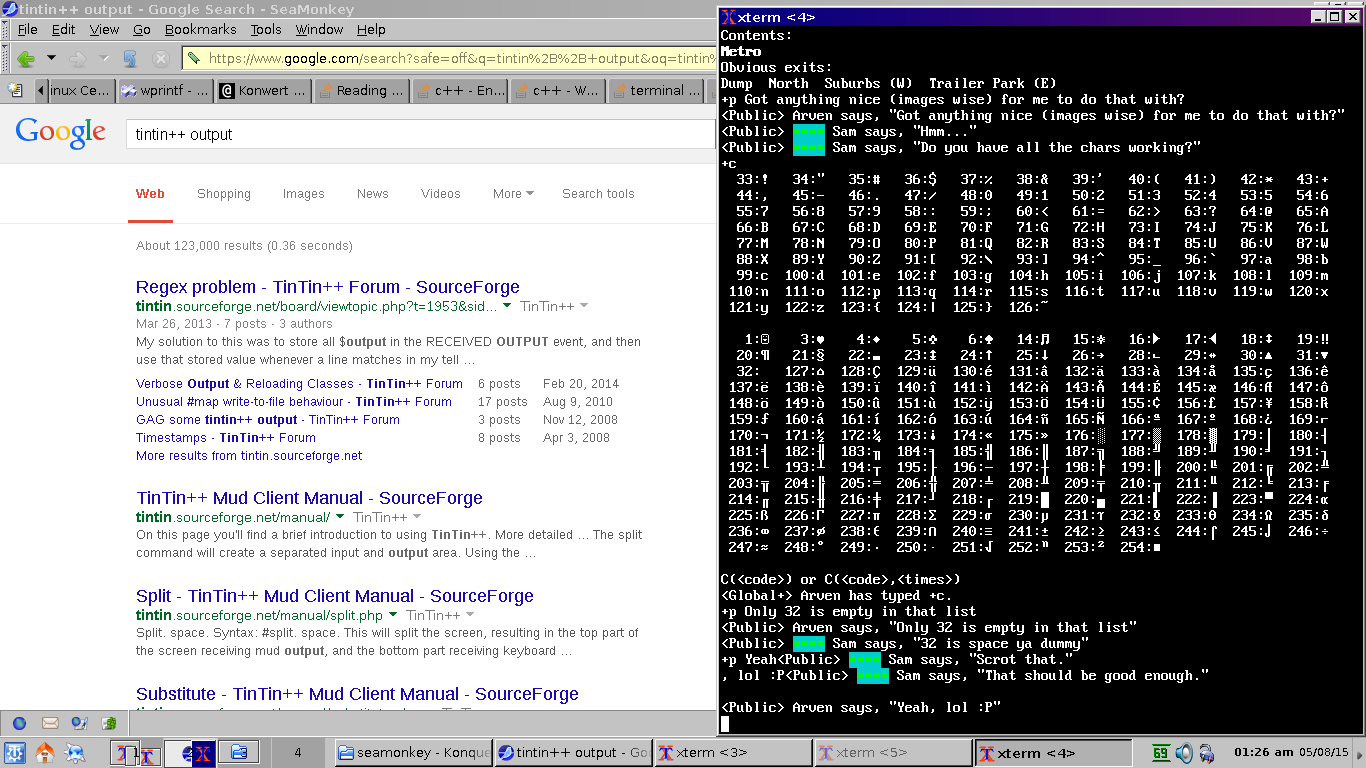Open Address Book from status bar

click(x=109, y=723)
